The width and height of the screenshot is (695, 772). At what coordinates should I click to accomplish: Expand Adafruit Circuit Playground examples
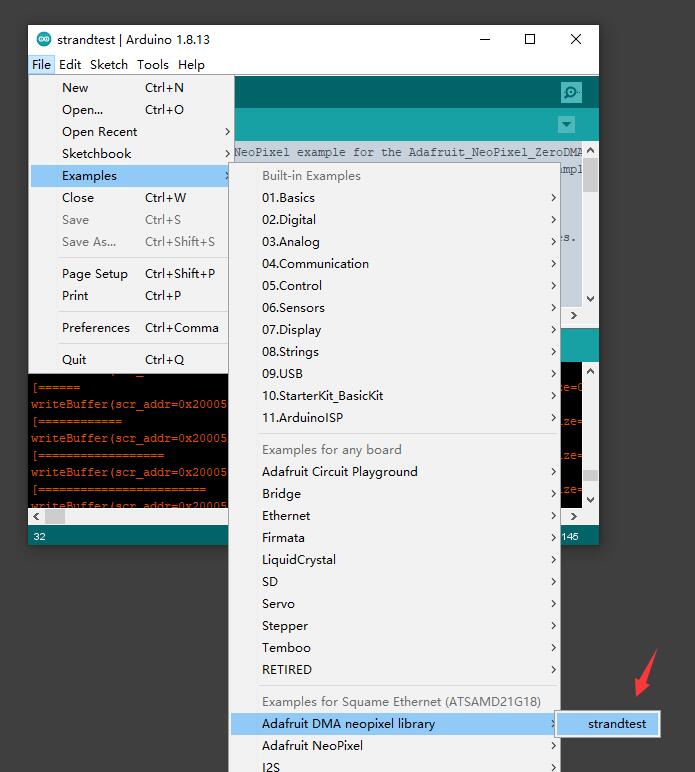click(x=395, y=472)
